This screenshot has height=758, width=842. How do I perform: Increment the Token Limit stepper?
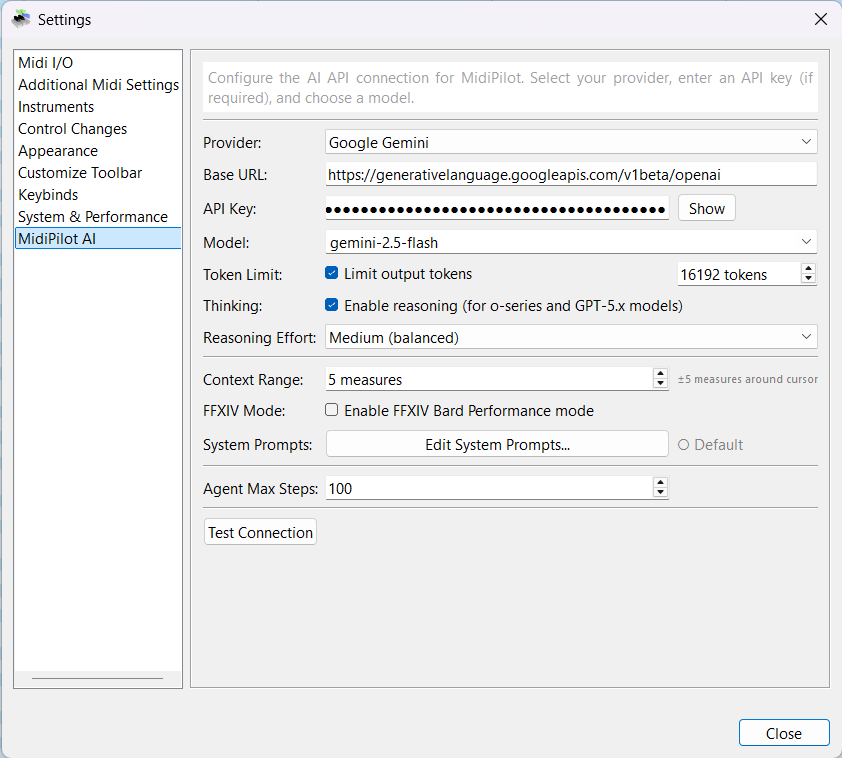pyautogui.click(x=809, y=269)
